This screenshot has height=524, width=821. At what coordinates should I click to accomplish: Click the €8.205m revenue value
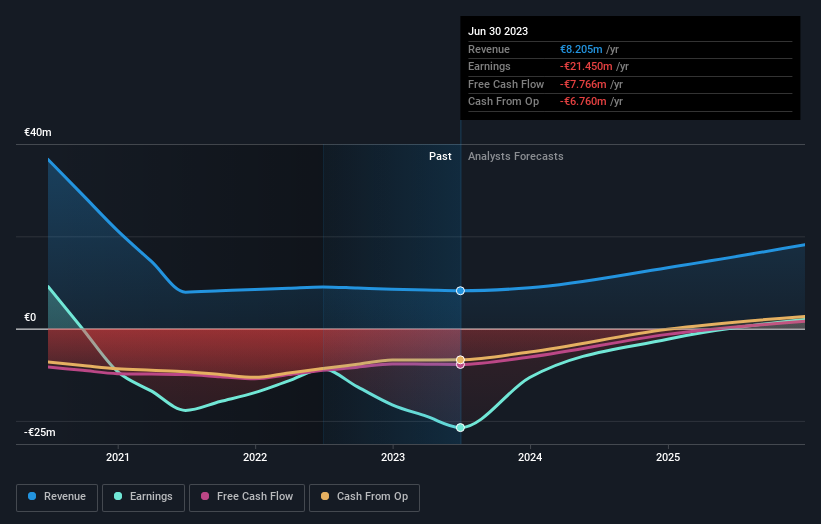pos(581,49)
